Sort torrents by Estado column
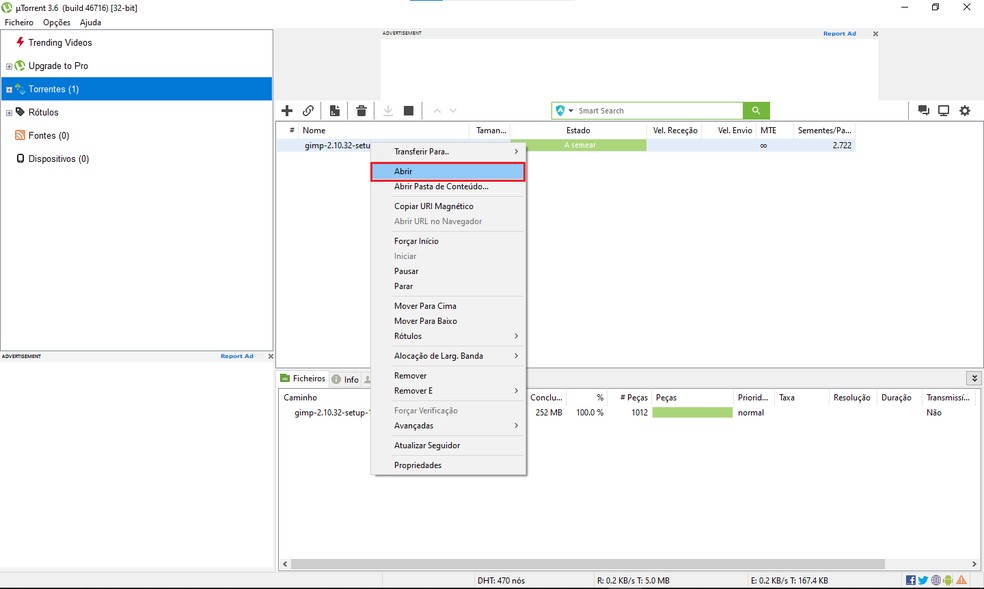Viewport: 984px width, 589px height. coord(578,130)
